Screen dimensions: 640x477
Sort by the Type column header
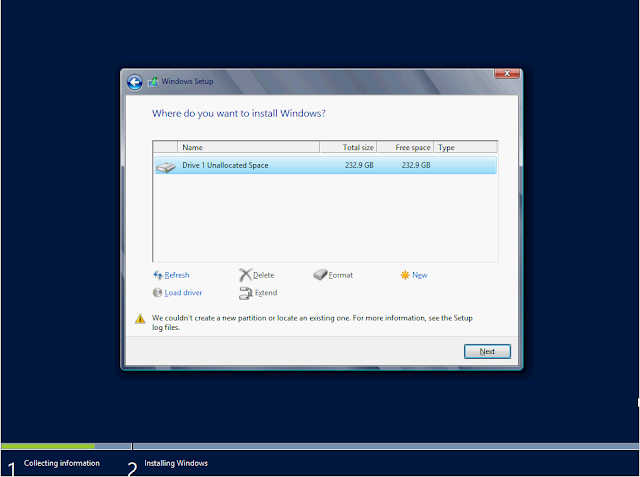(465, 147)
